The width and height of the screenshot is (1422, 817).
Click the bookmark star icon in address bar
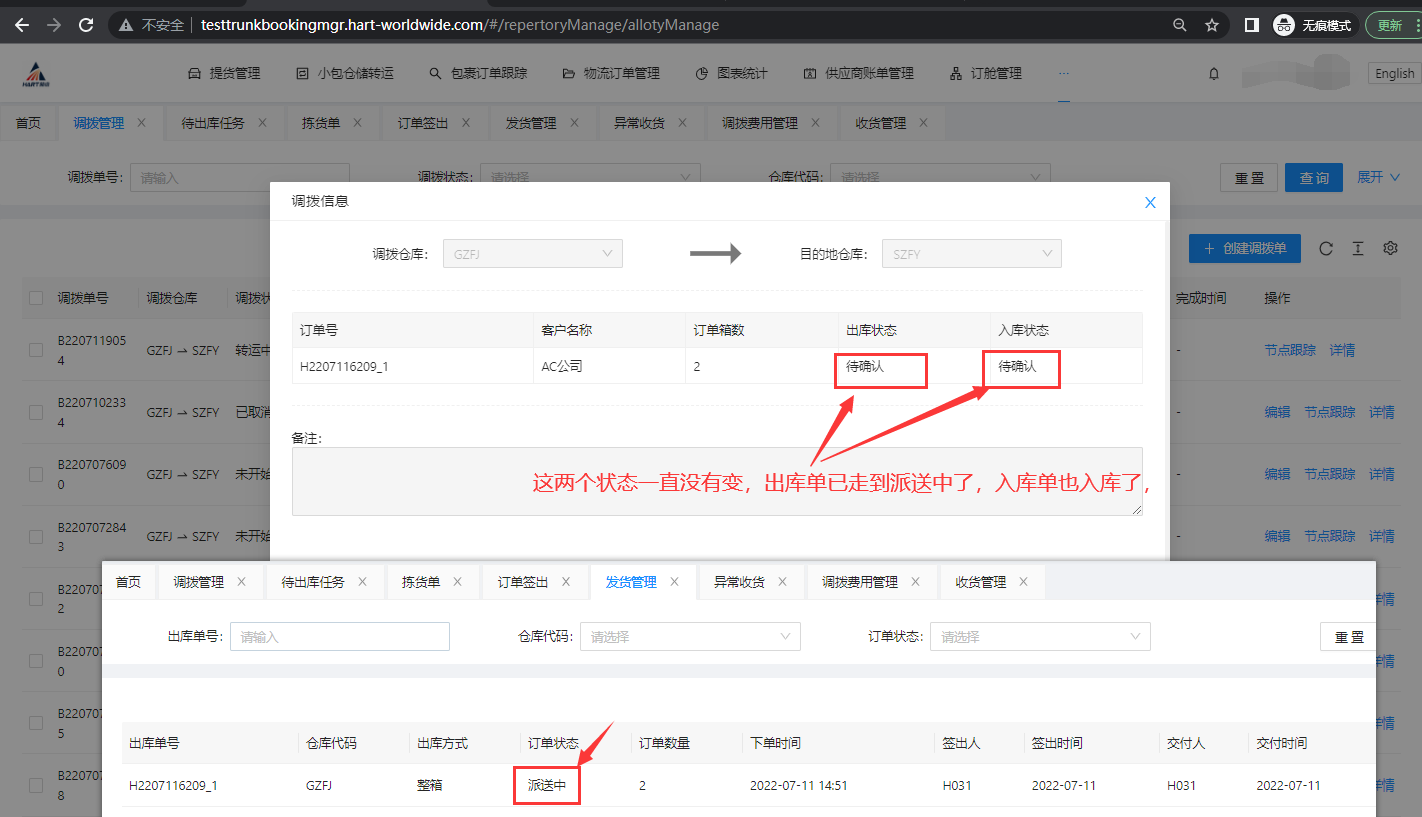coord(1212,25)
